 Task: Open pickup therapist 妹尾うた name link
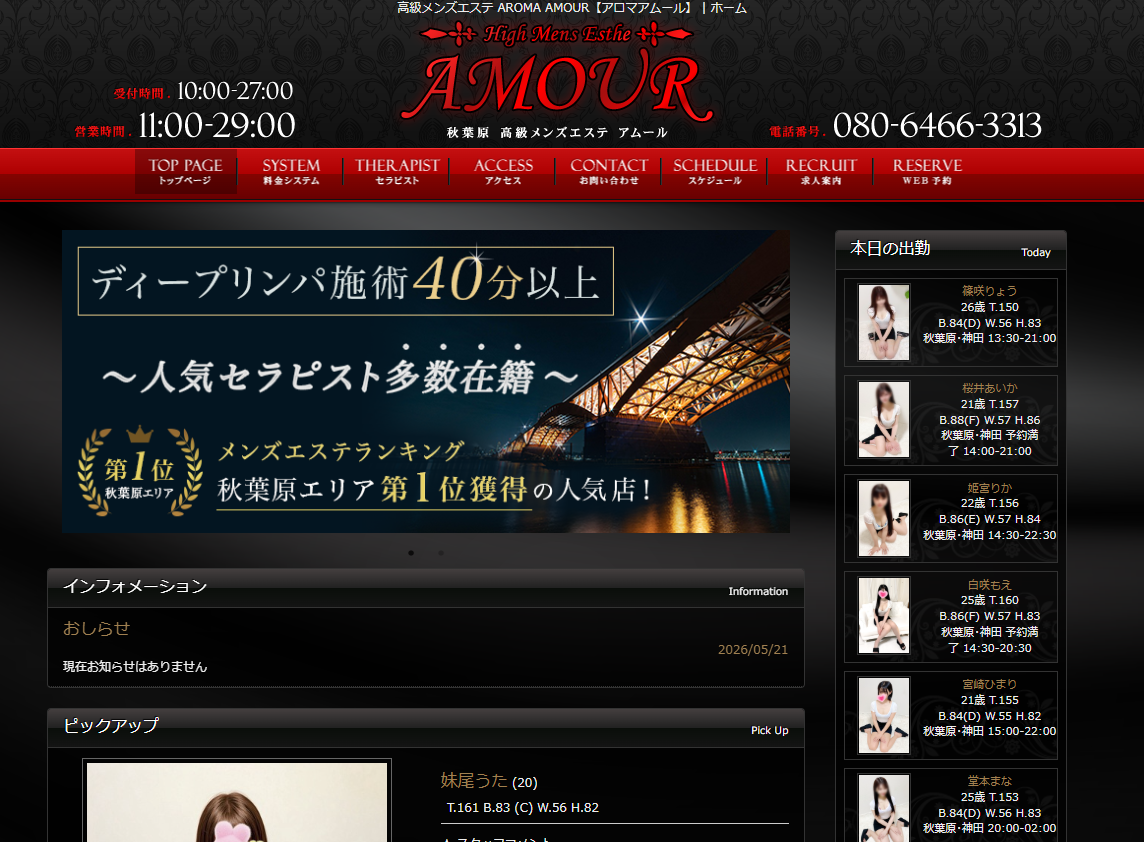[474, 781]
